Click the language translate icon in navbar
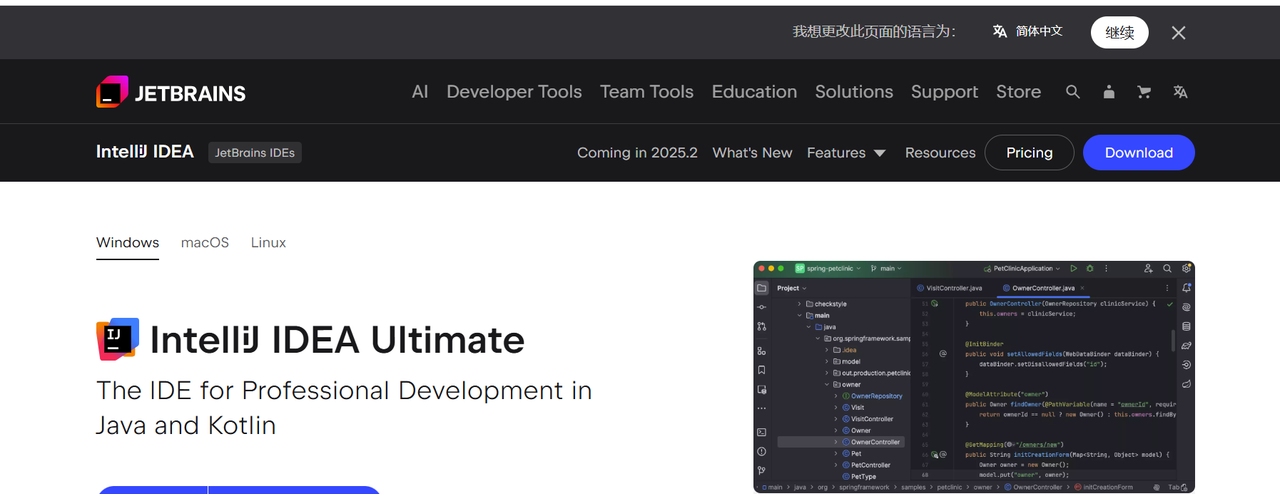Image resolution: width=1280 pixels, height=494 pixels. (x=1180, y=92)
